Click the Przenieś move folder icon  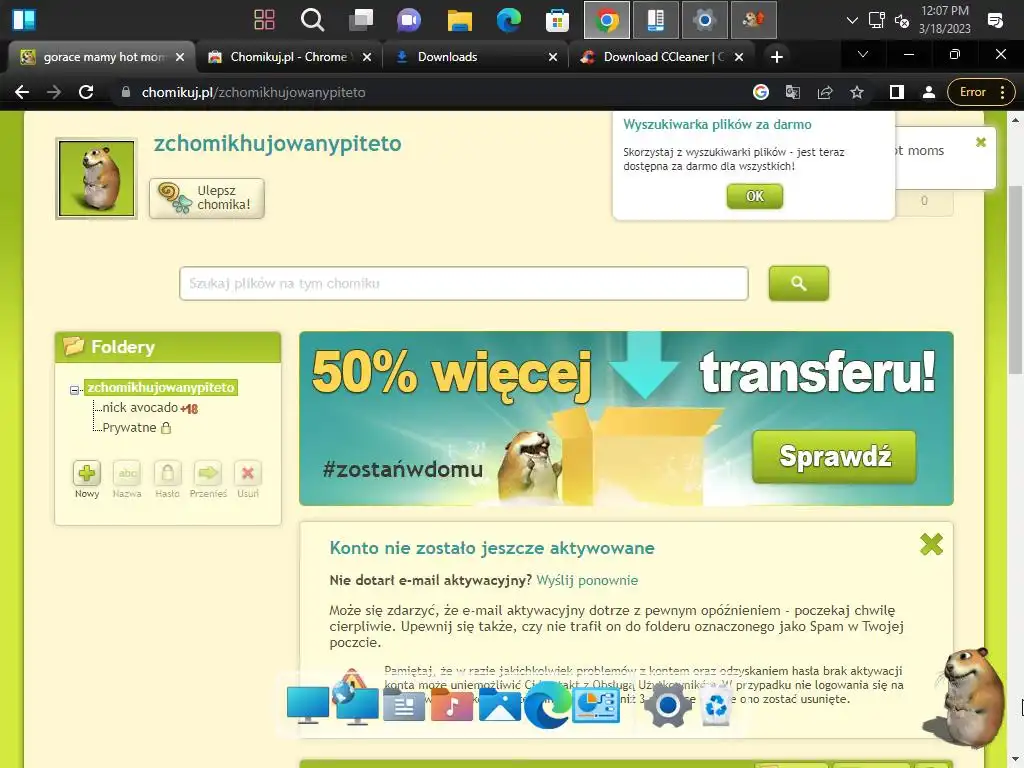pyautogui.click(x=208, y=480)
